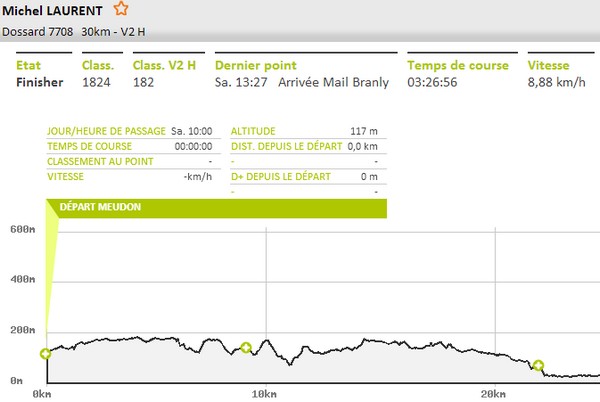Click the checkpoint marker just before 10 km
The width and height of the screenshot is (600, 402).
(x=246, y=348)
